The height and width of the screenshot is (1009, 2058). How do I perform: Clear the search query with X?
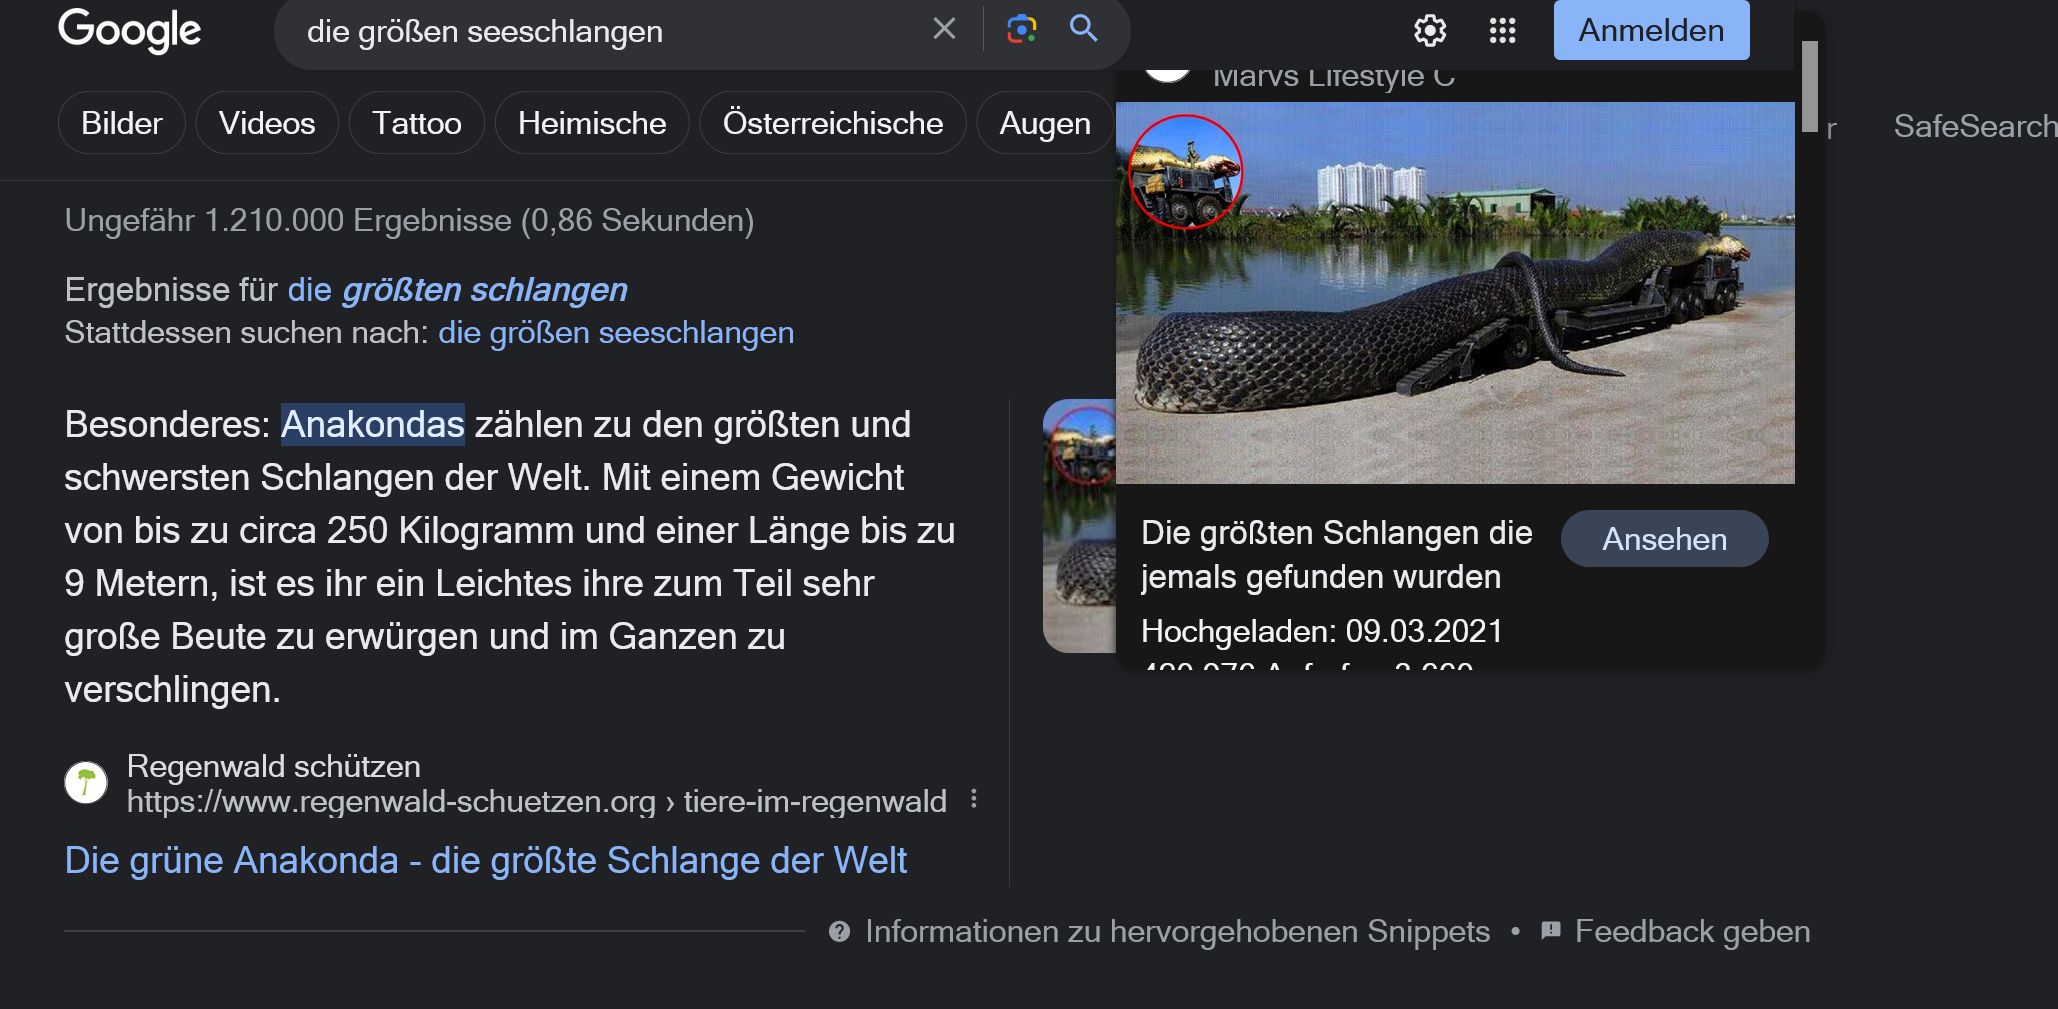click(x=944, y=29)
